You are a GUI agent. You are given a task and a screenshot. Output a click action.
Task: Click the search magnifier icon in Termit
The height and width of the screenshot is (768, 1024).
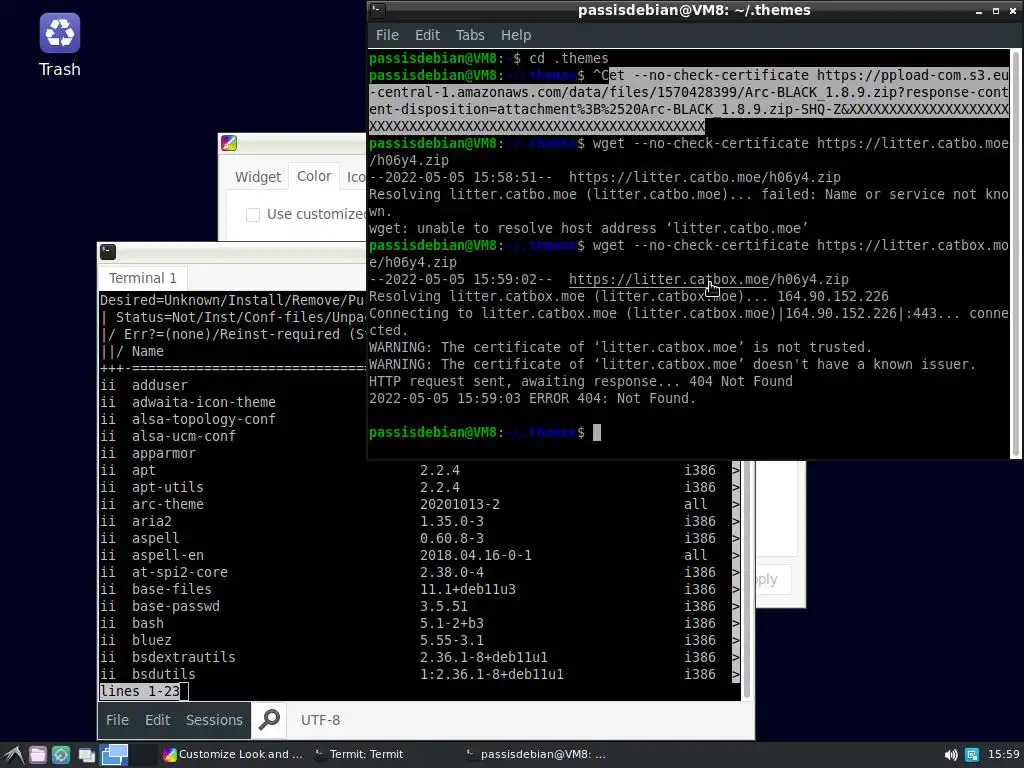[x=270, y=719]
